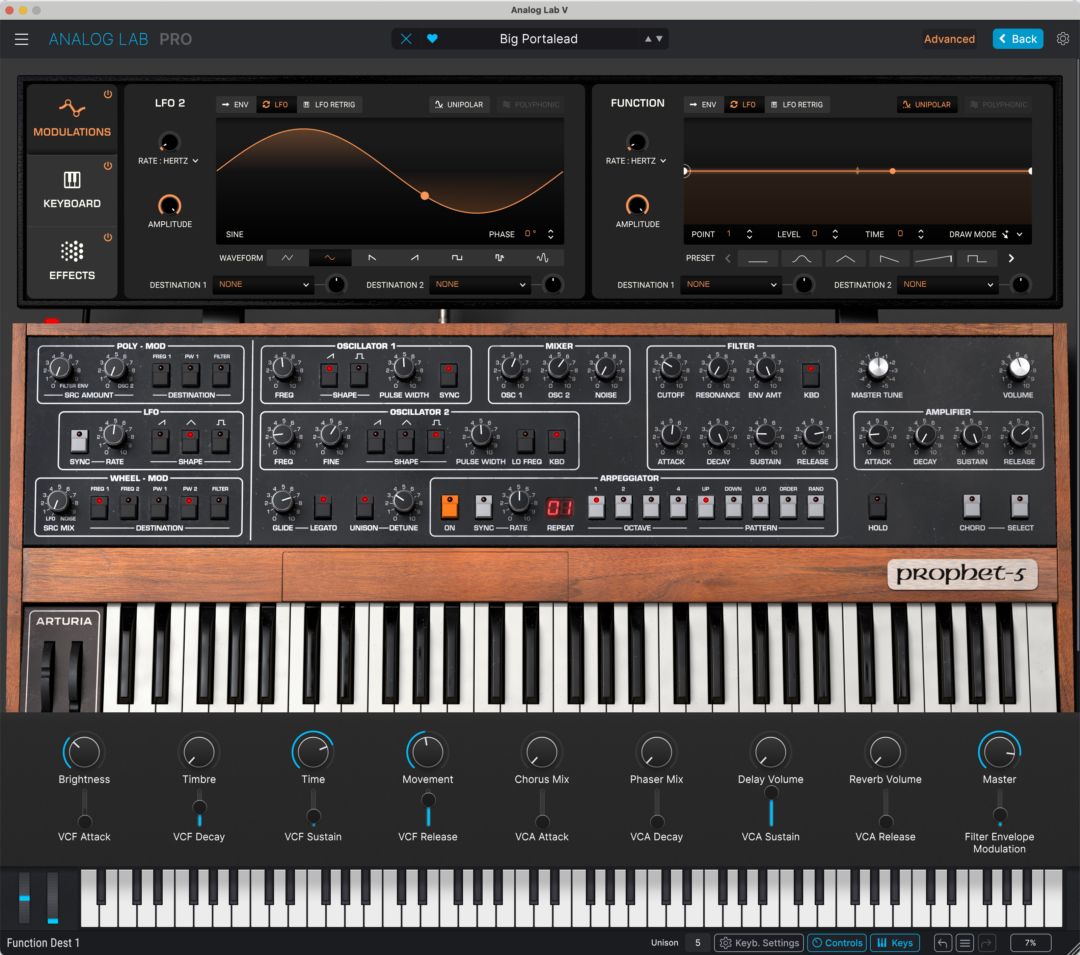
Task: Toggle the Effects section power switch
Action: pyautogui.click(x=108, y=238)
